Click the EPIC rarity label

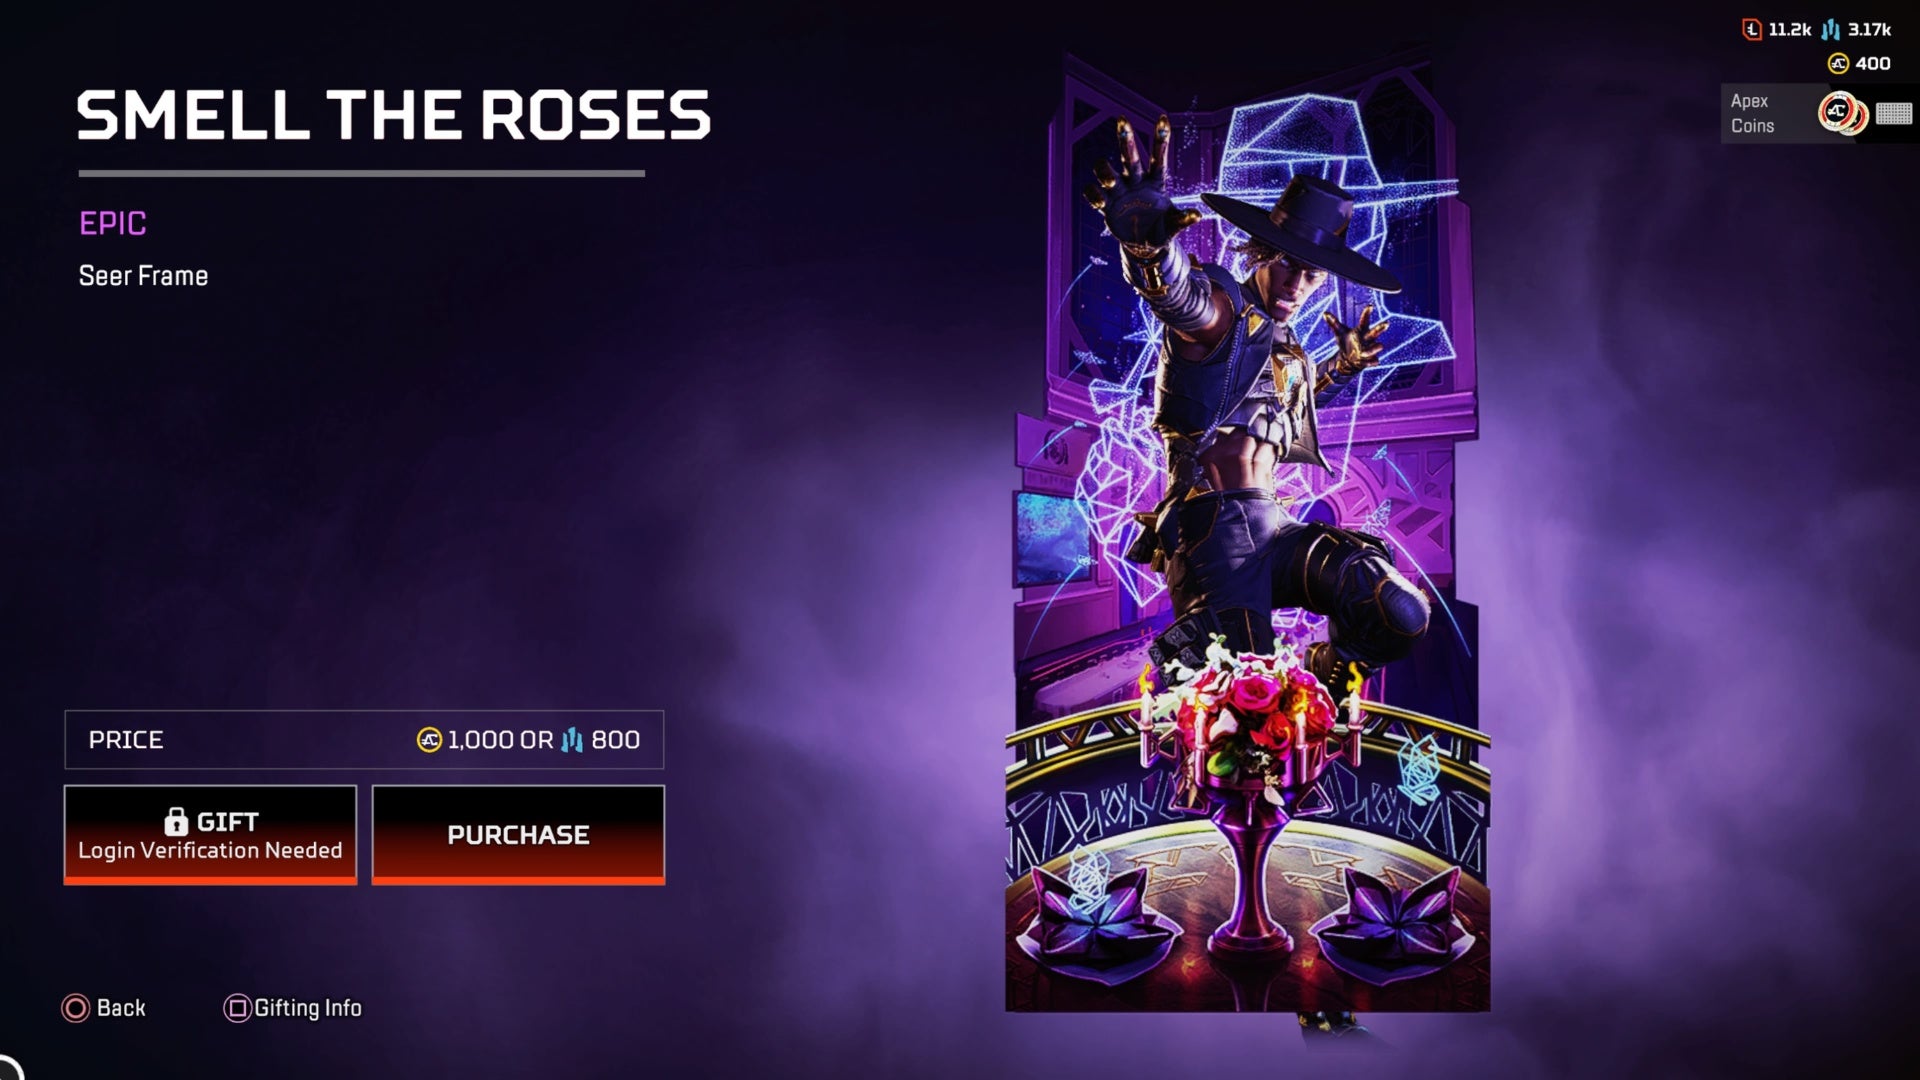[x=113, y=223]
